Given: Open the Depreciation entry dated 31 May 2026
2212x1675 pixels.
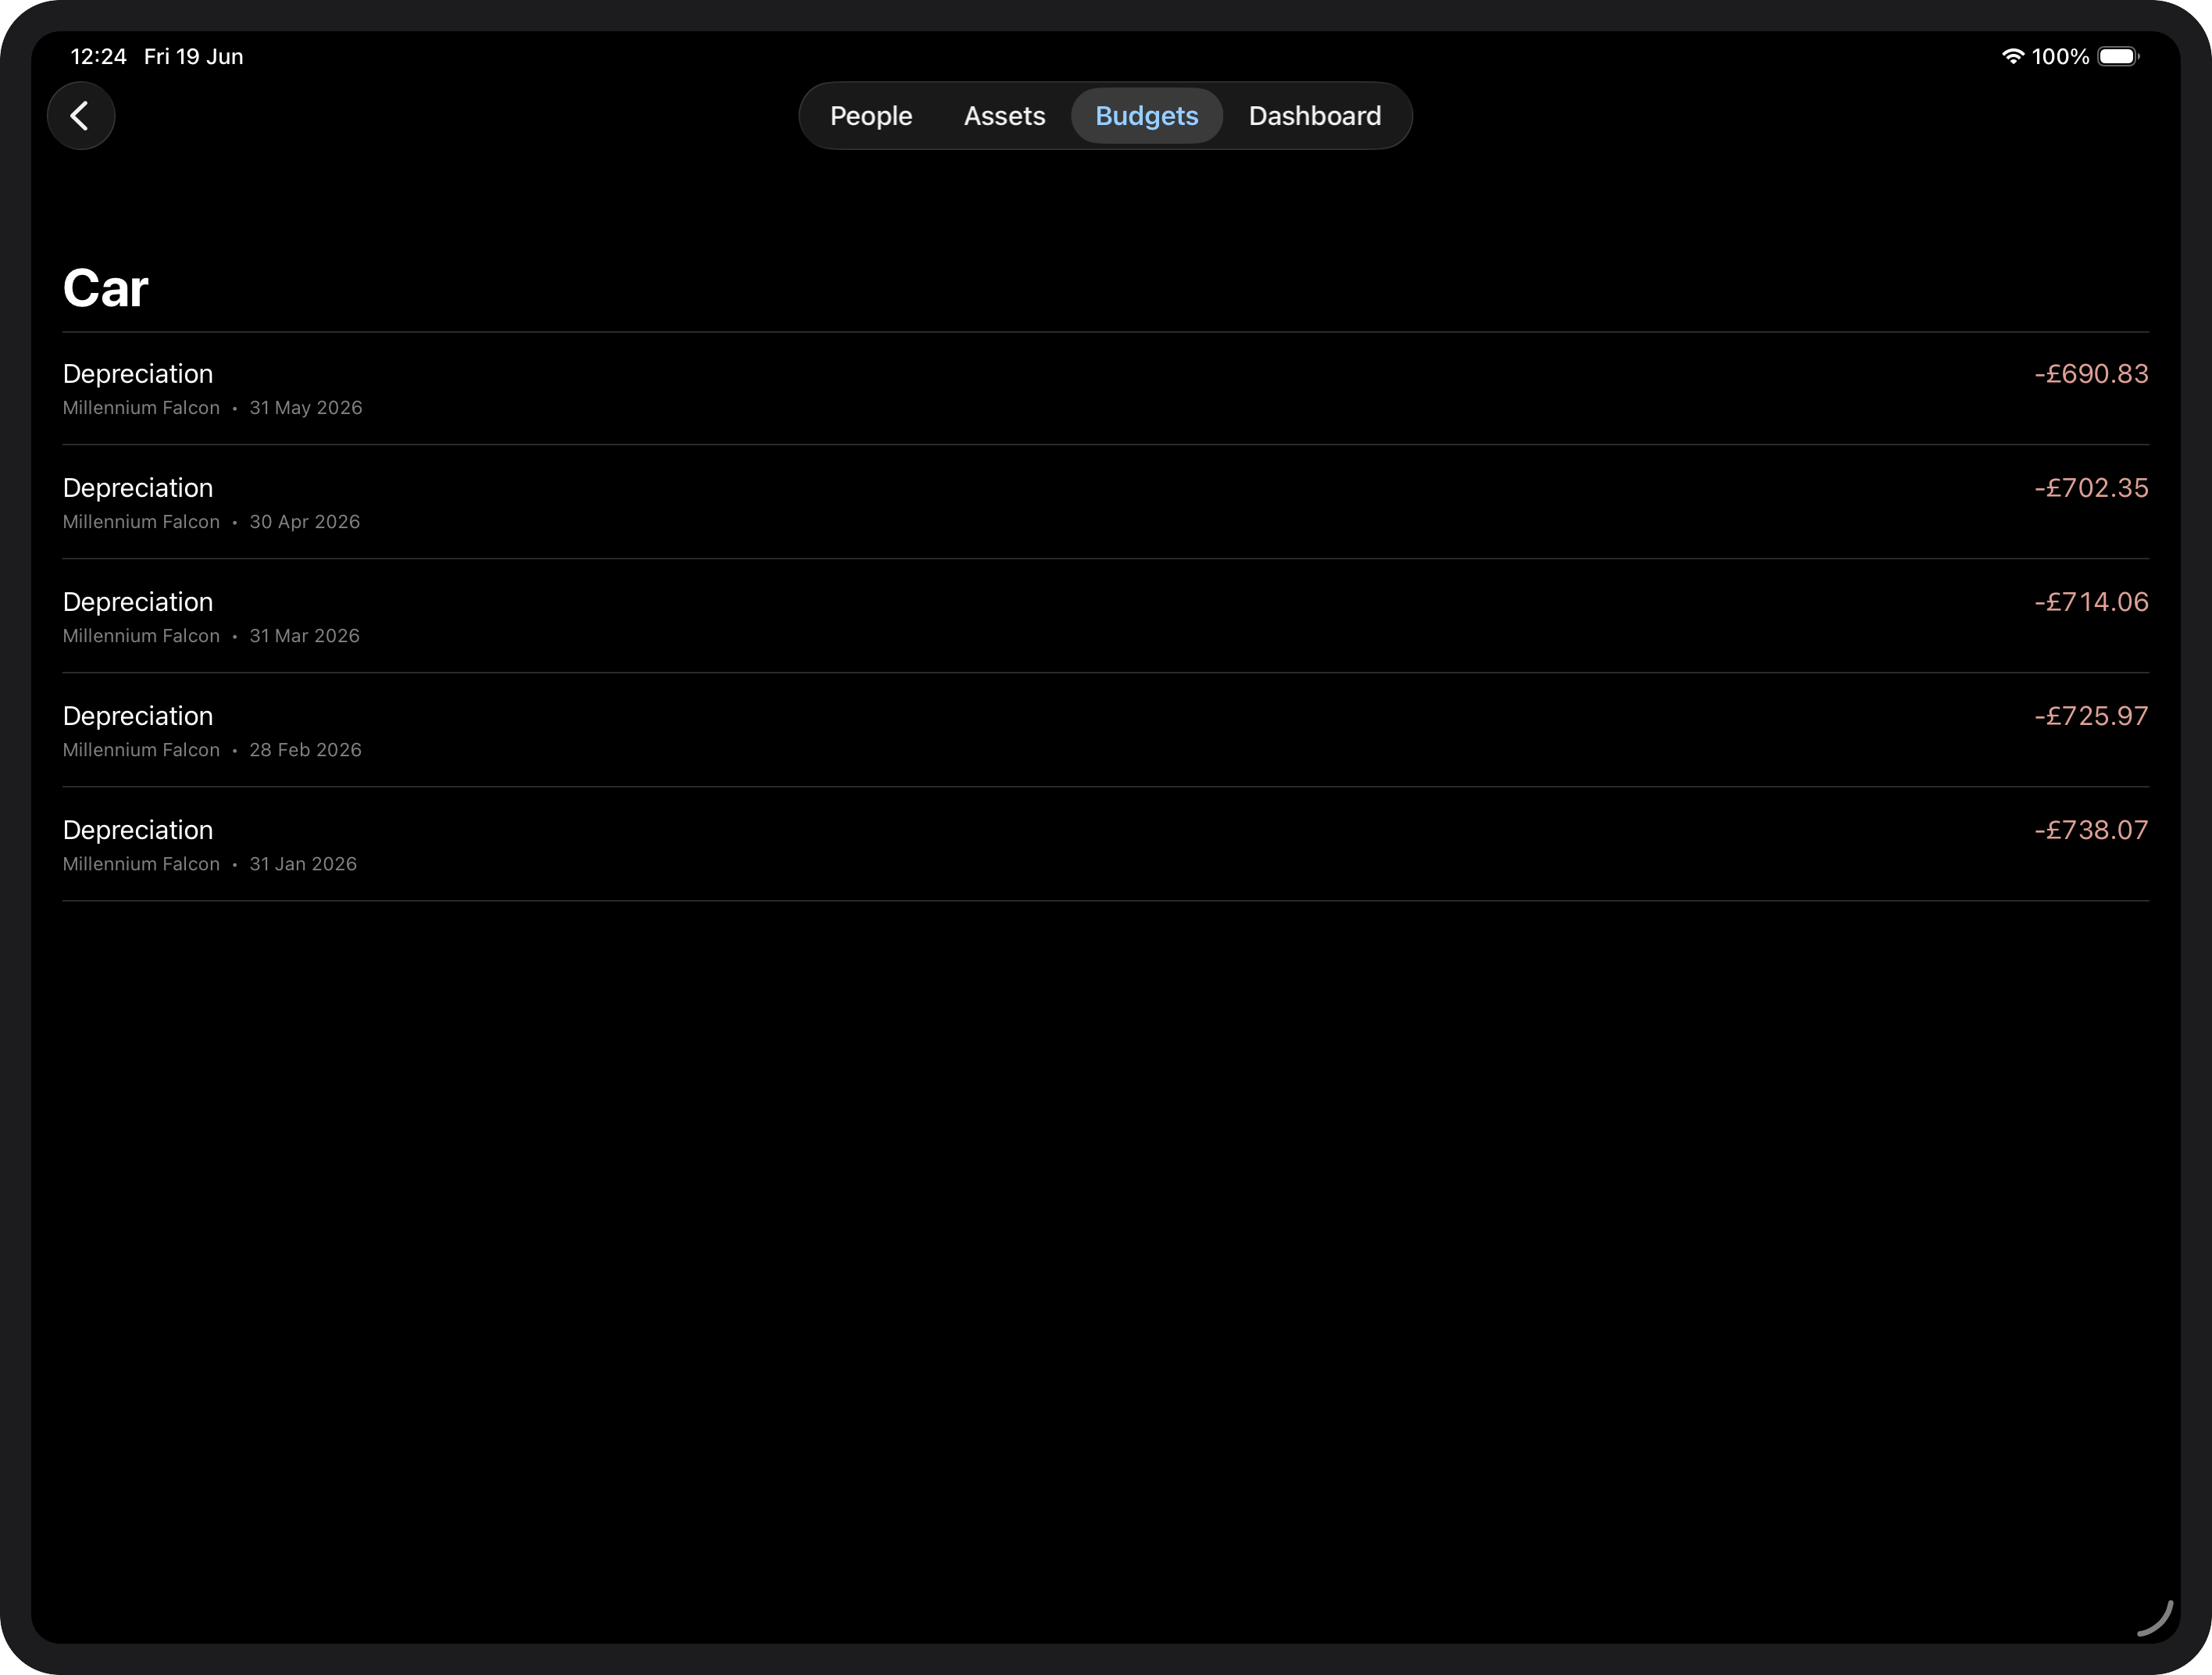Looking at the screenshot, I should click(x=1105, y=389).
